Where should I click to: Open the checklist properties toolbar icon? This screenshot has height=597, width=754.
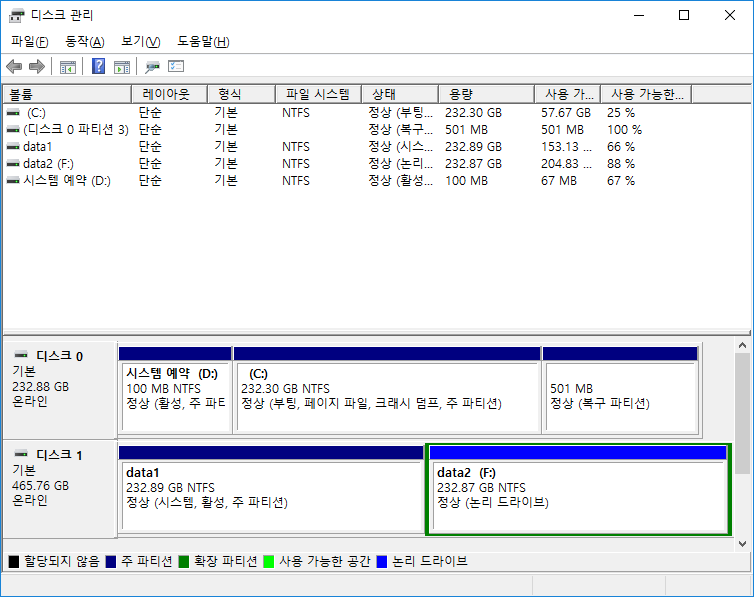click(176, 67)
